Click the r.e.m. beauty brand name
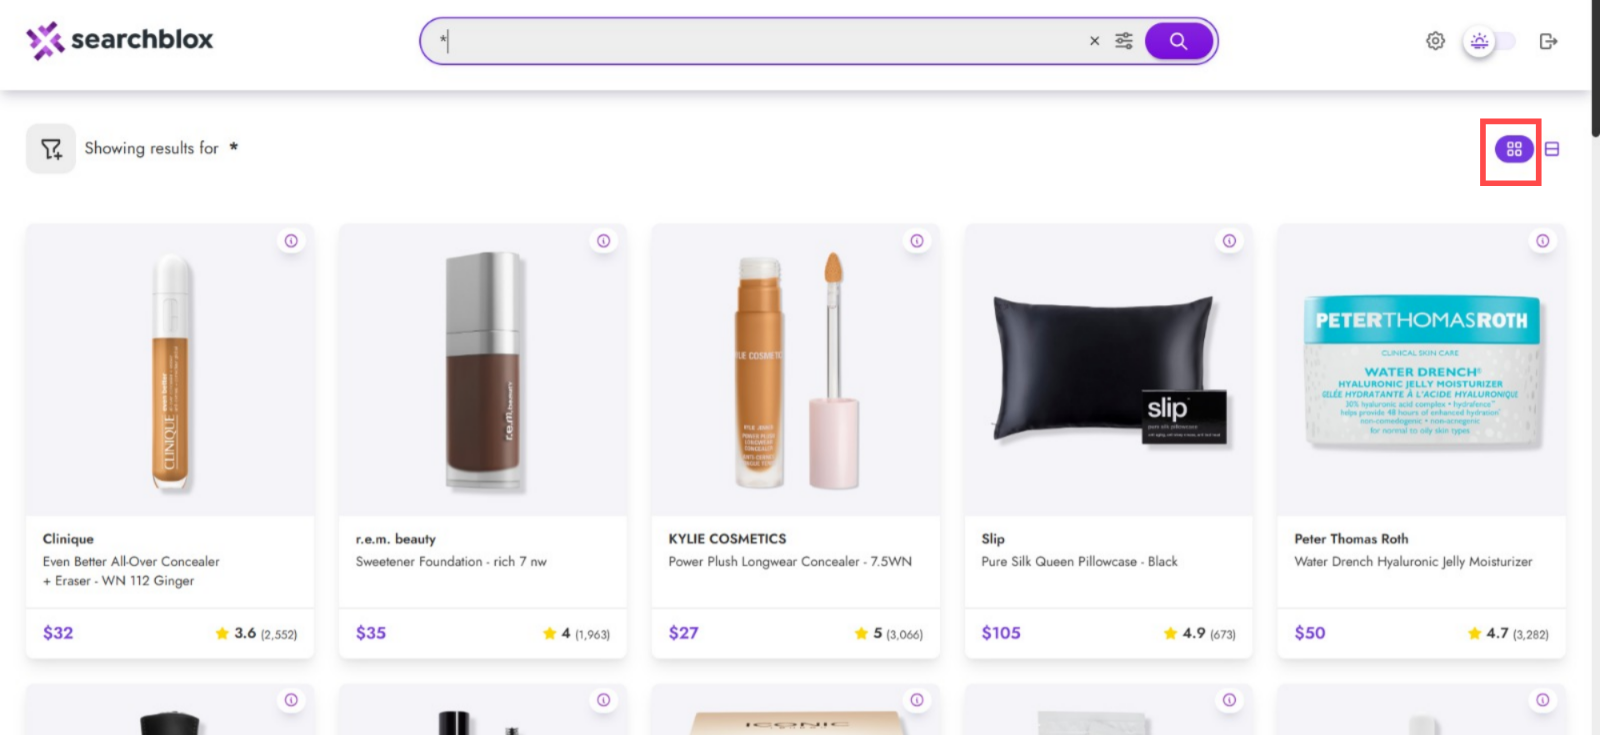The image size is (1600, 735). [x=396, y=539]
